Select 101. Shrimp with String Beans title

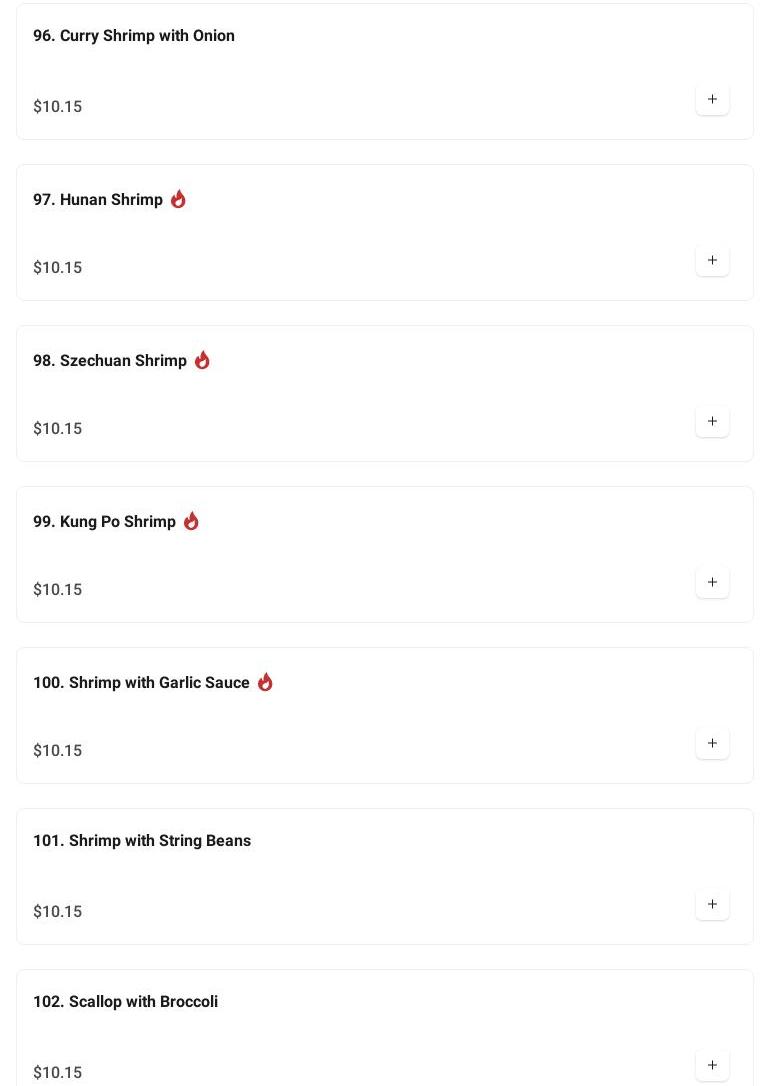coord(142,841)
